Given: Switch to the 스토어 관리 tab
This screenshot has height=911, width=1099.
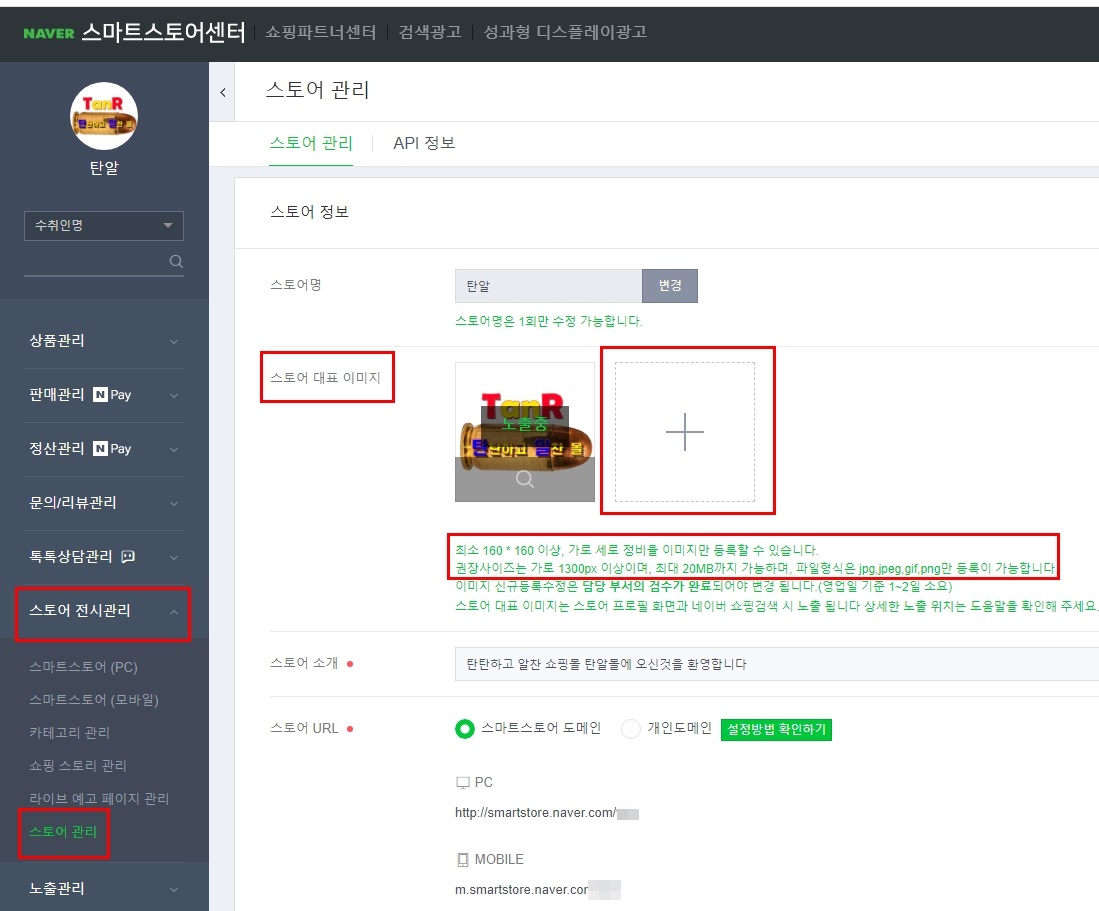Looking at the screenshot, I should [311, 143].
